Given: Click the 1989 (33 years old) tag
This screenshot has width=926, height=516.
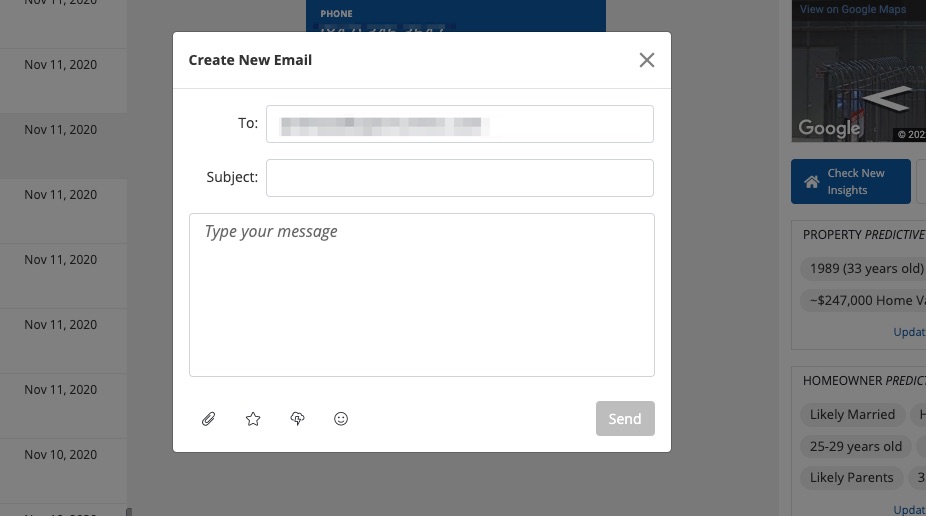Looking at the screenshot, I should click(x=864, y=269).
